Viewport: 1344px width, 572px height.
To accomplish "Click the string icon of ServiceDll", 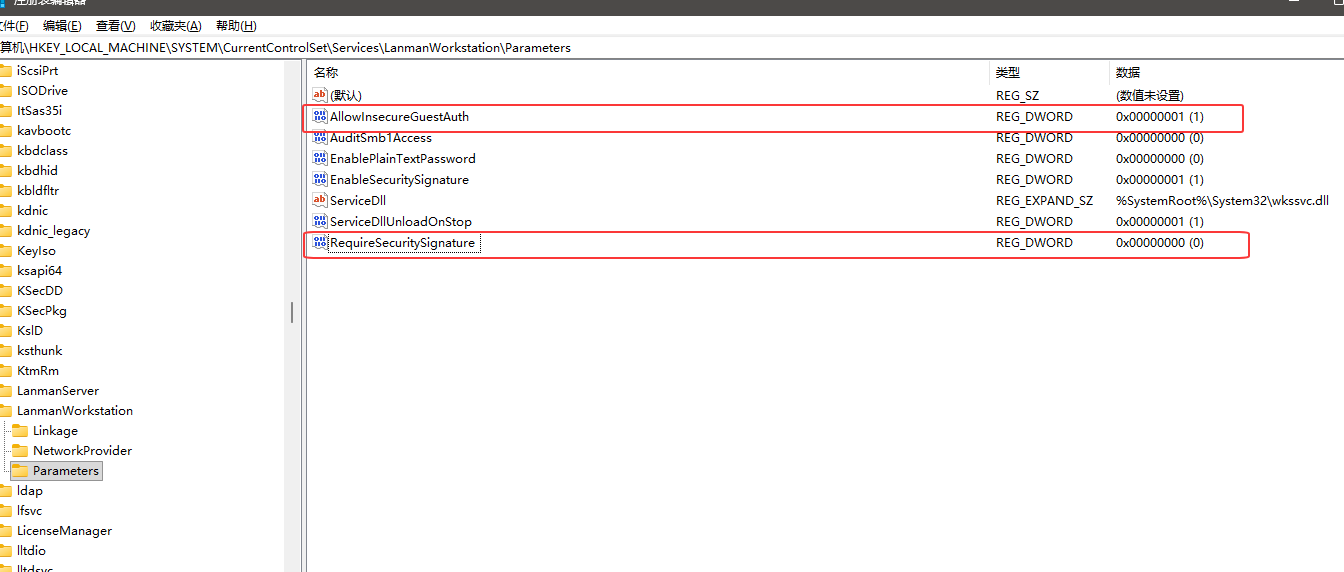I will coord(320,200).
